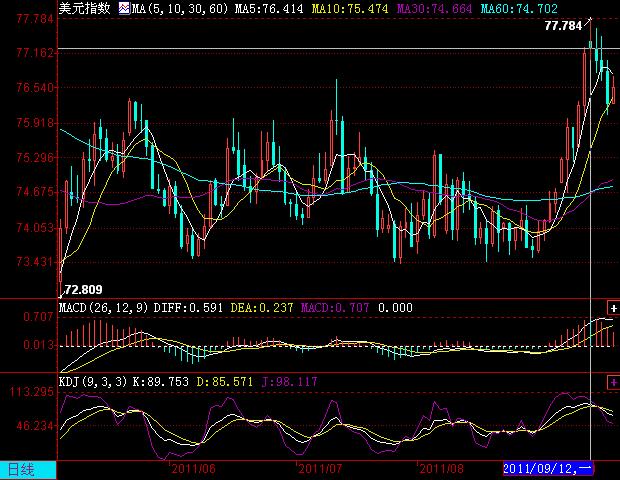
Task: Click the DEA:0.237 value
Action: pos(262,308)
